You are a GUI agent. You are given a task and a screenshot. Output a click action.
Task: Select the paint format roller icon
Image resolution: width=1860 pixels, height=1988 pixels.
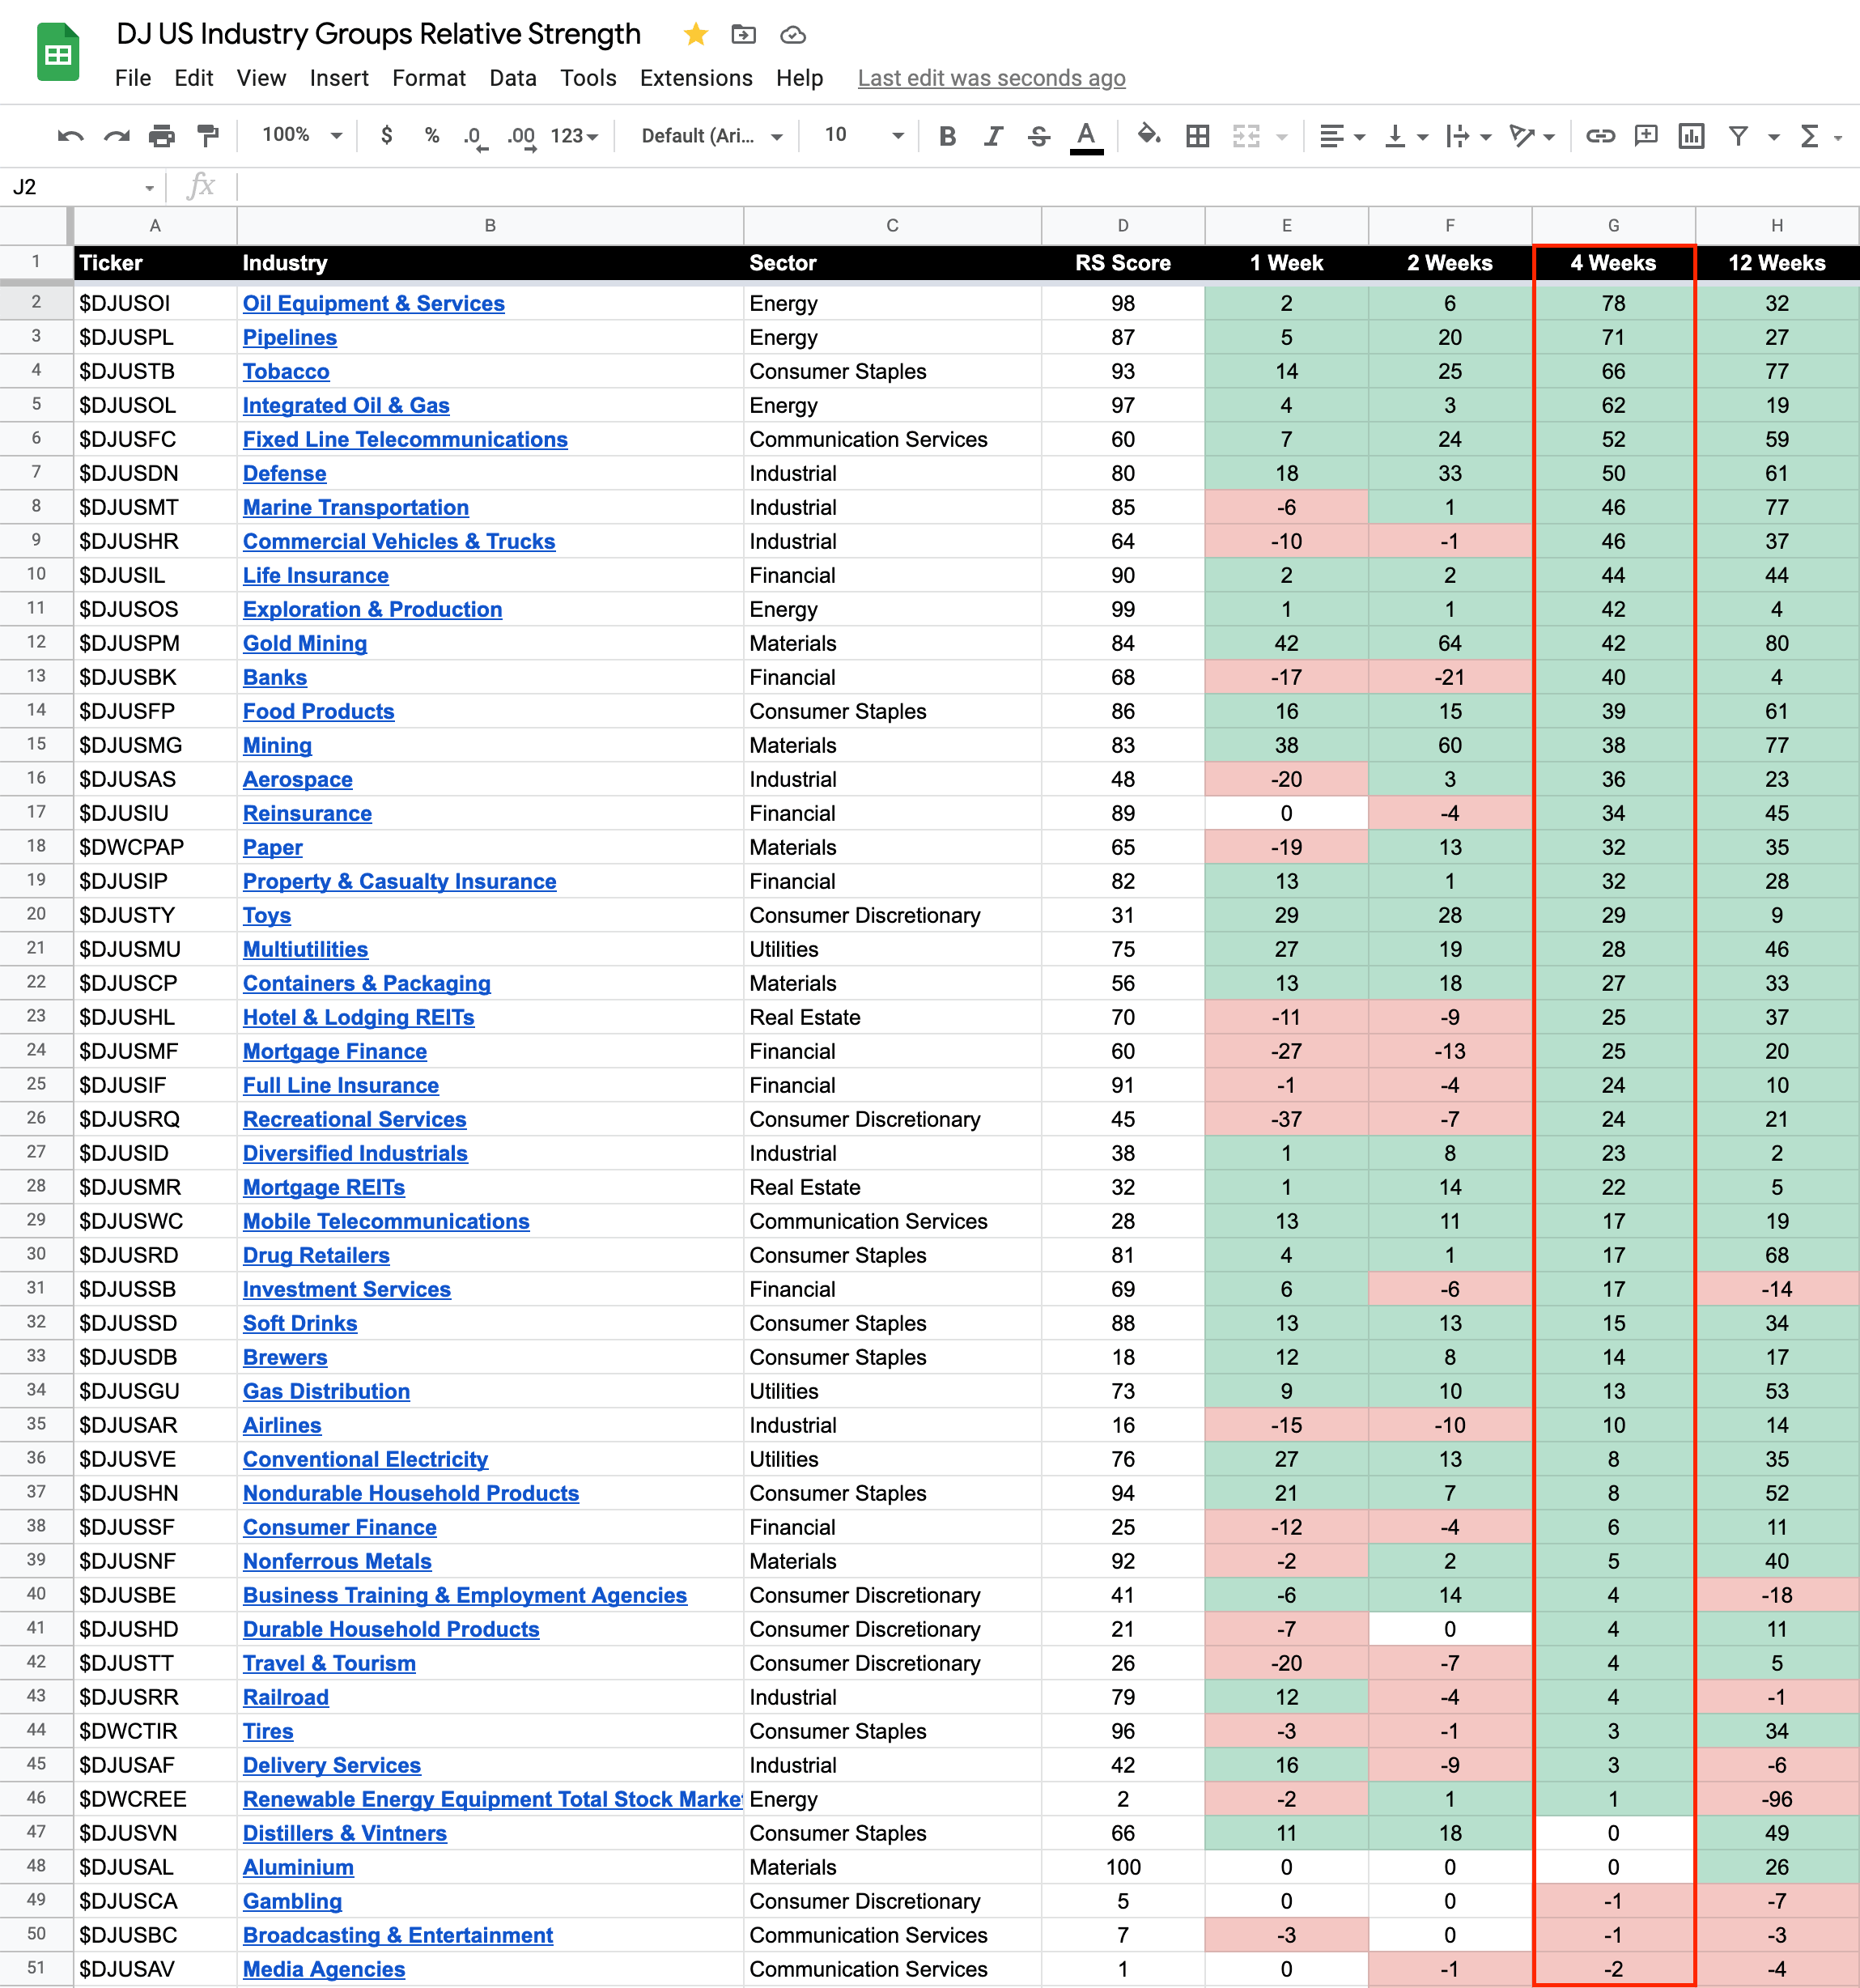(208, 136)
